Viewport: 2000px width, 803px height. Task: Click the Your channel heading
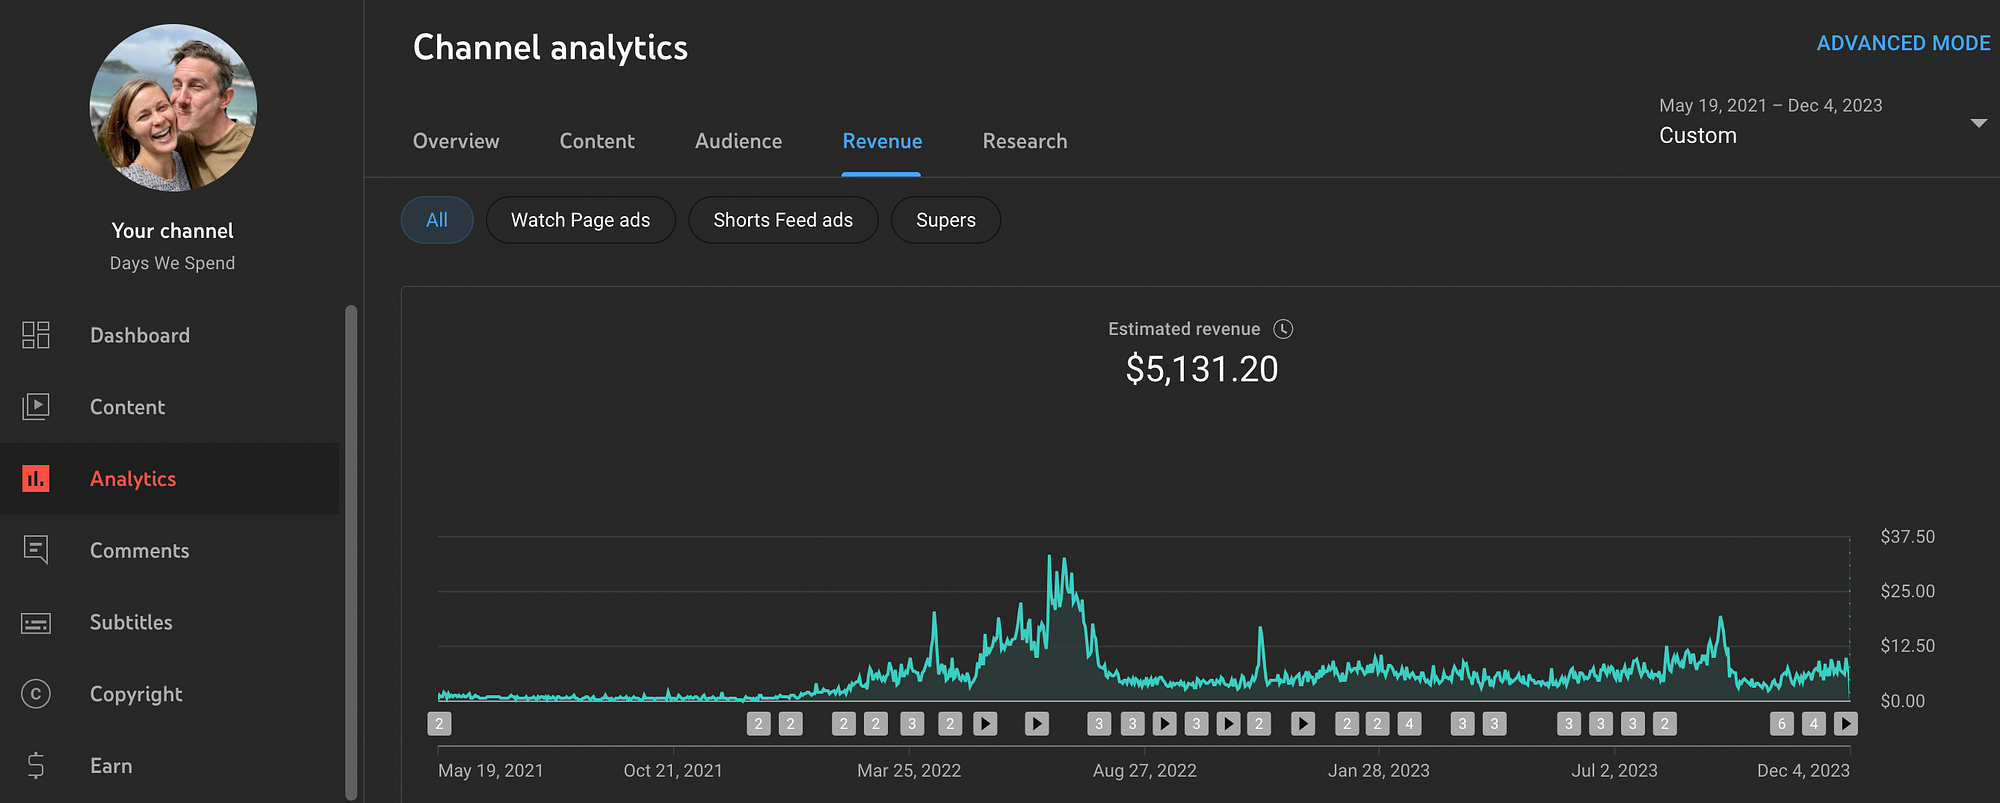(x=173, y=231)
